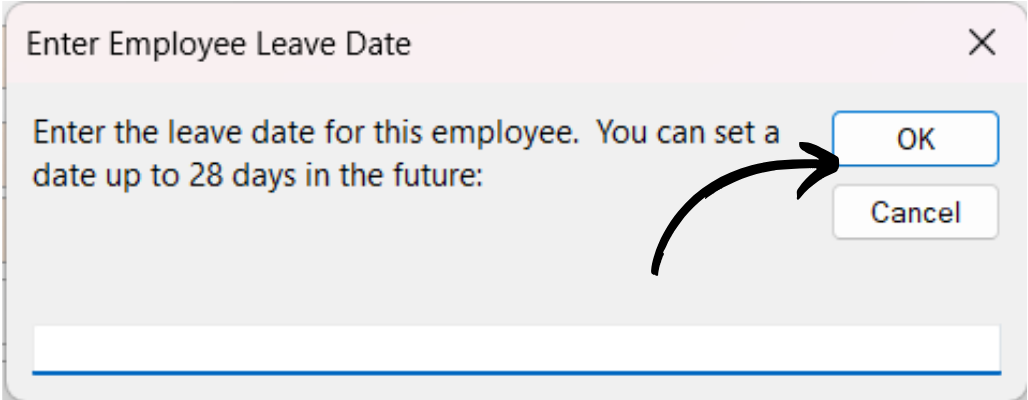Dismiss the leave date prompt via Cancel
Image resolution: width=1028 pixels, height=400 pixels.
915,212
